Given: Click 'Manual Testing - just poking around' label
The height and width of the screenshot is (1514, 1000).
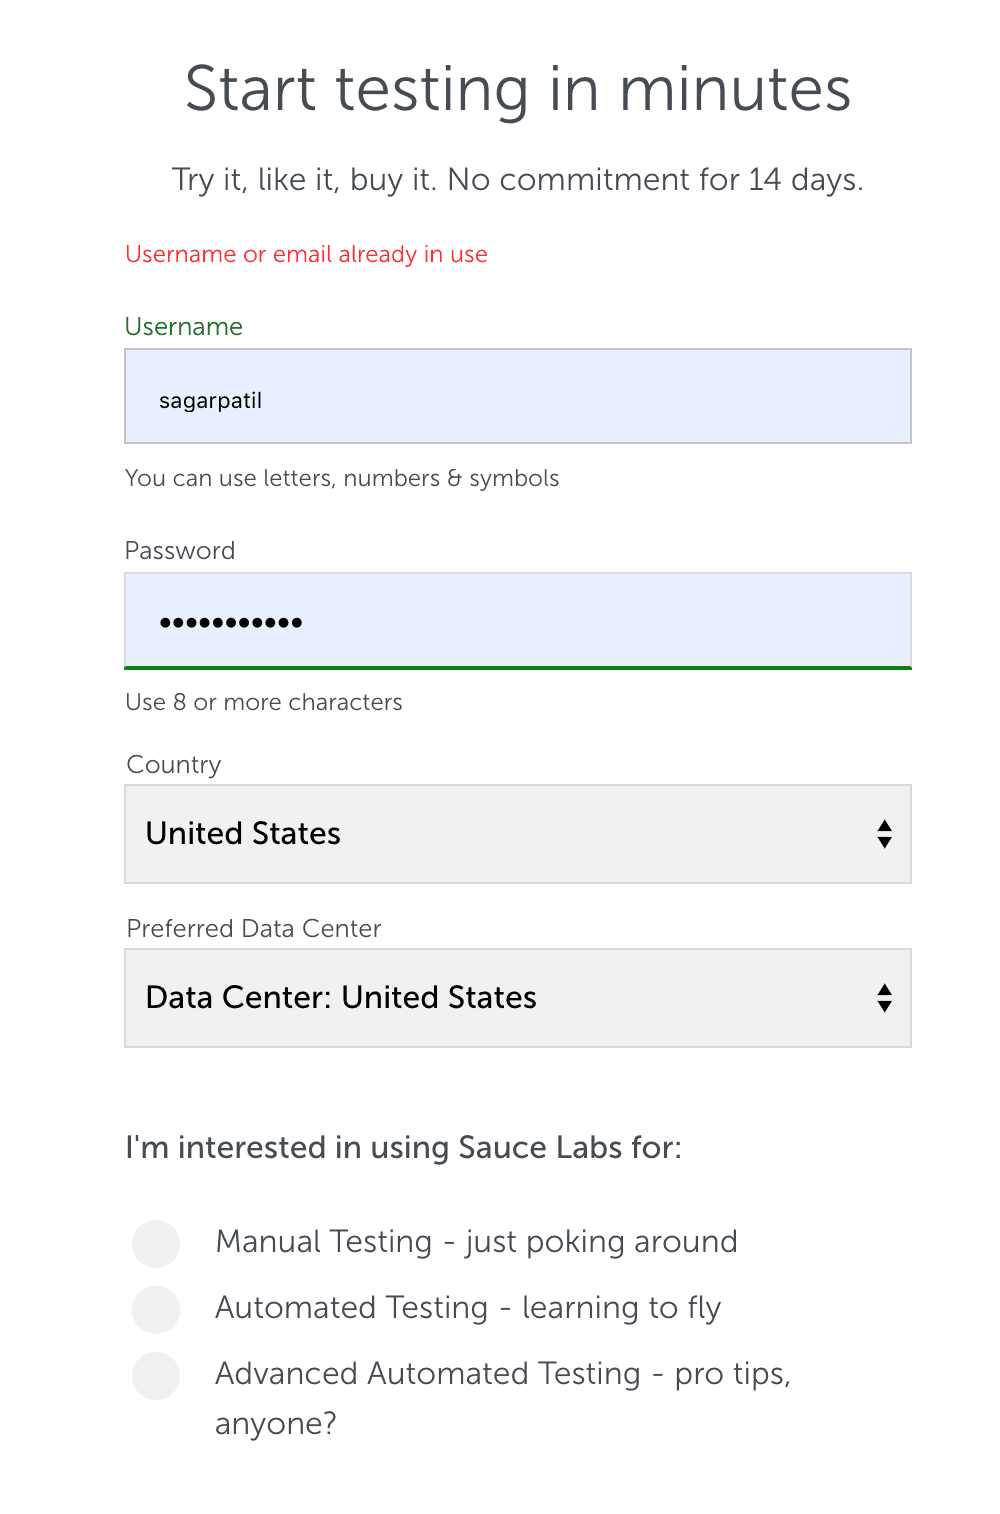Looking at the screenshot, I should click(476, 1242).
